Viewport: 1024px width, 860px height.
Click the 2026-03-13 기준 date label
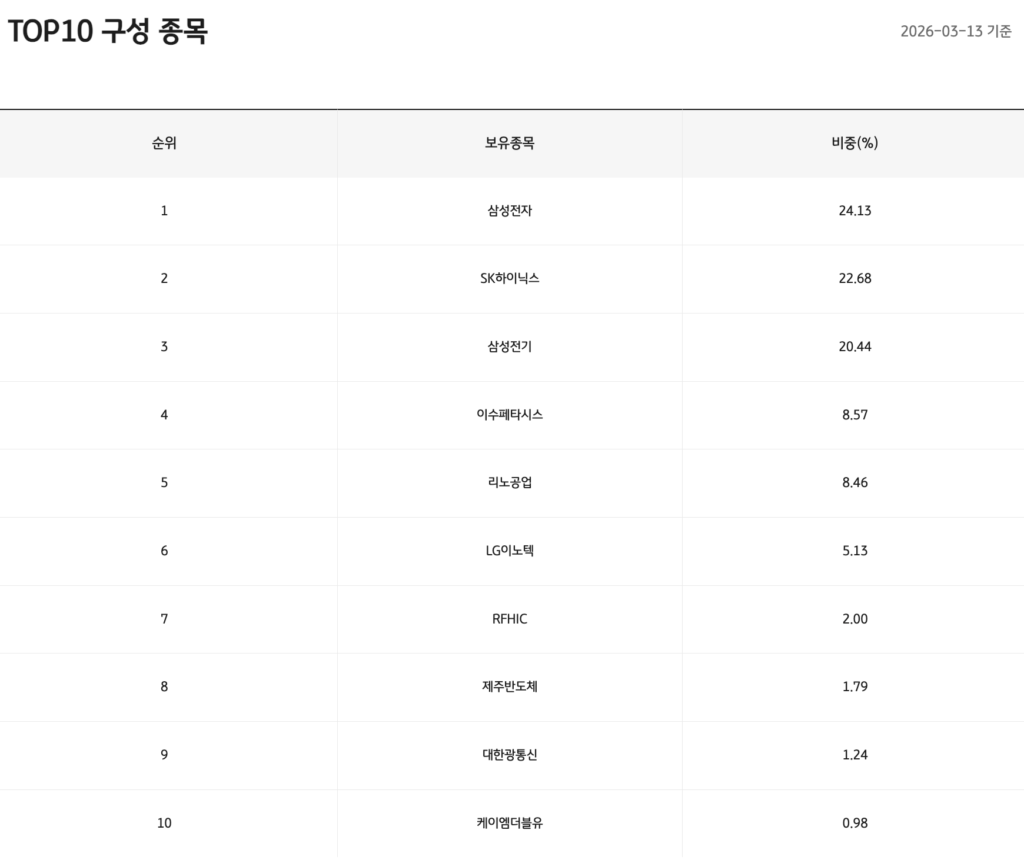click(955, 31)
